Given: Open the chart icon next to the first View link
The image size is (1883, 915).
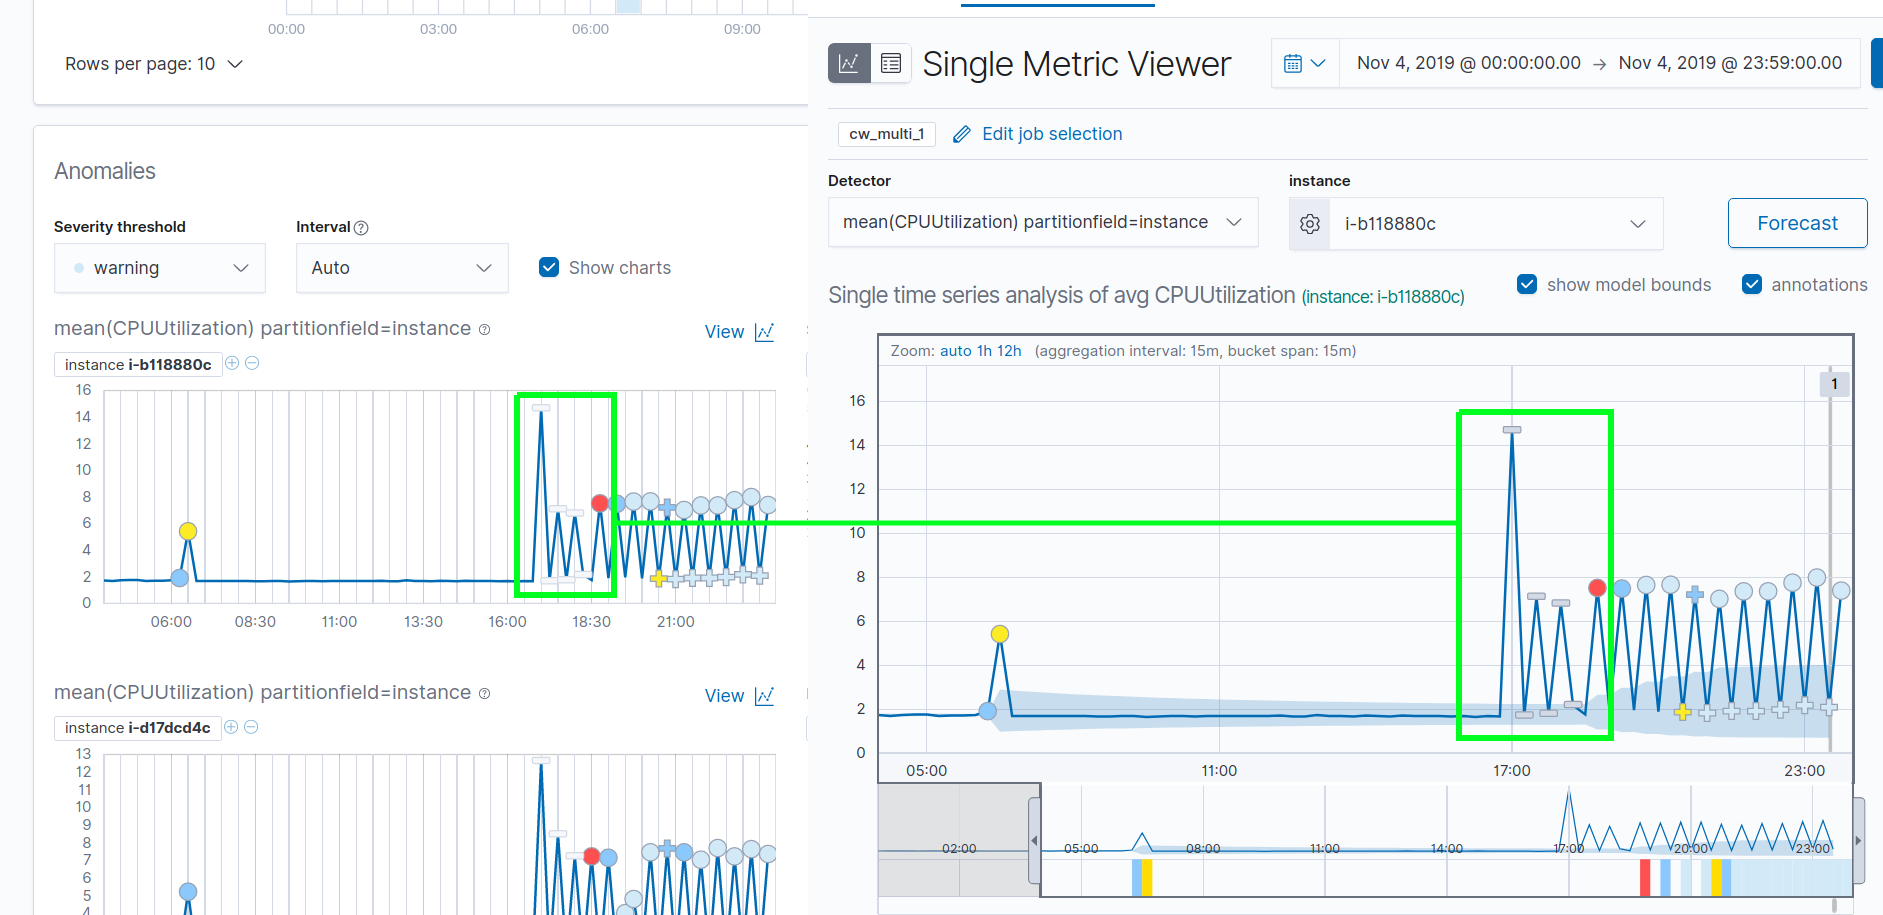Looking at the screenshot, I should coord(764,331).
